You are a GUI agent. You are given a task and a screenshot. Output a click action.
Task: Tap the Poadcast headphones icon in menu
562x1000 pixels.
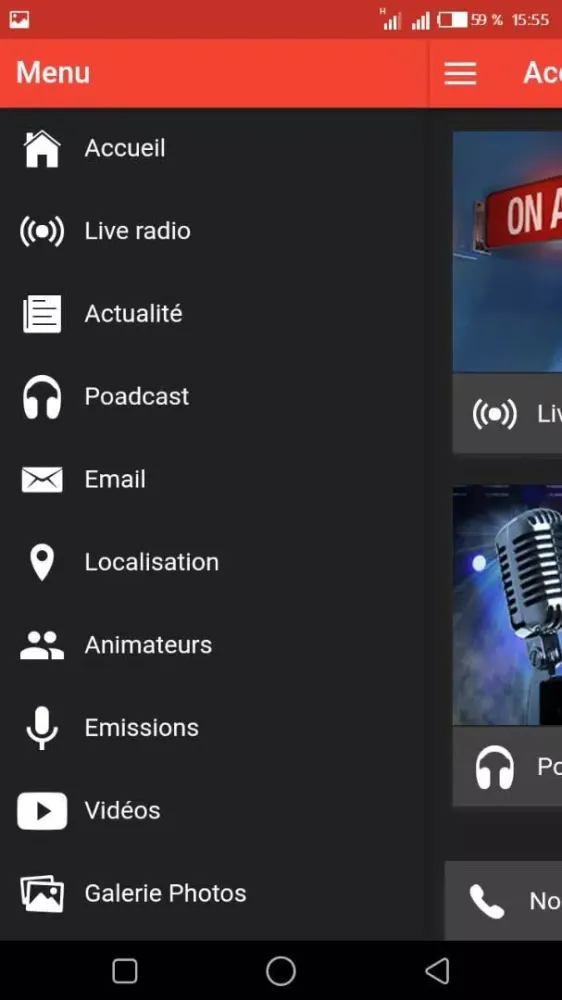click(x=42, y=397)
